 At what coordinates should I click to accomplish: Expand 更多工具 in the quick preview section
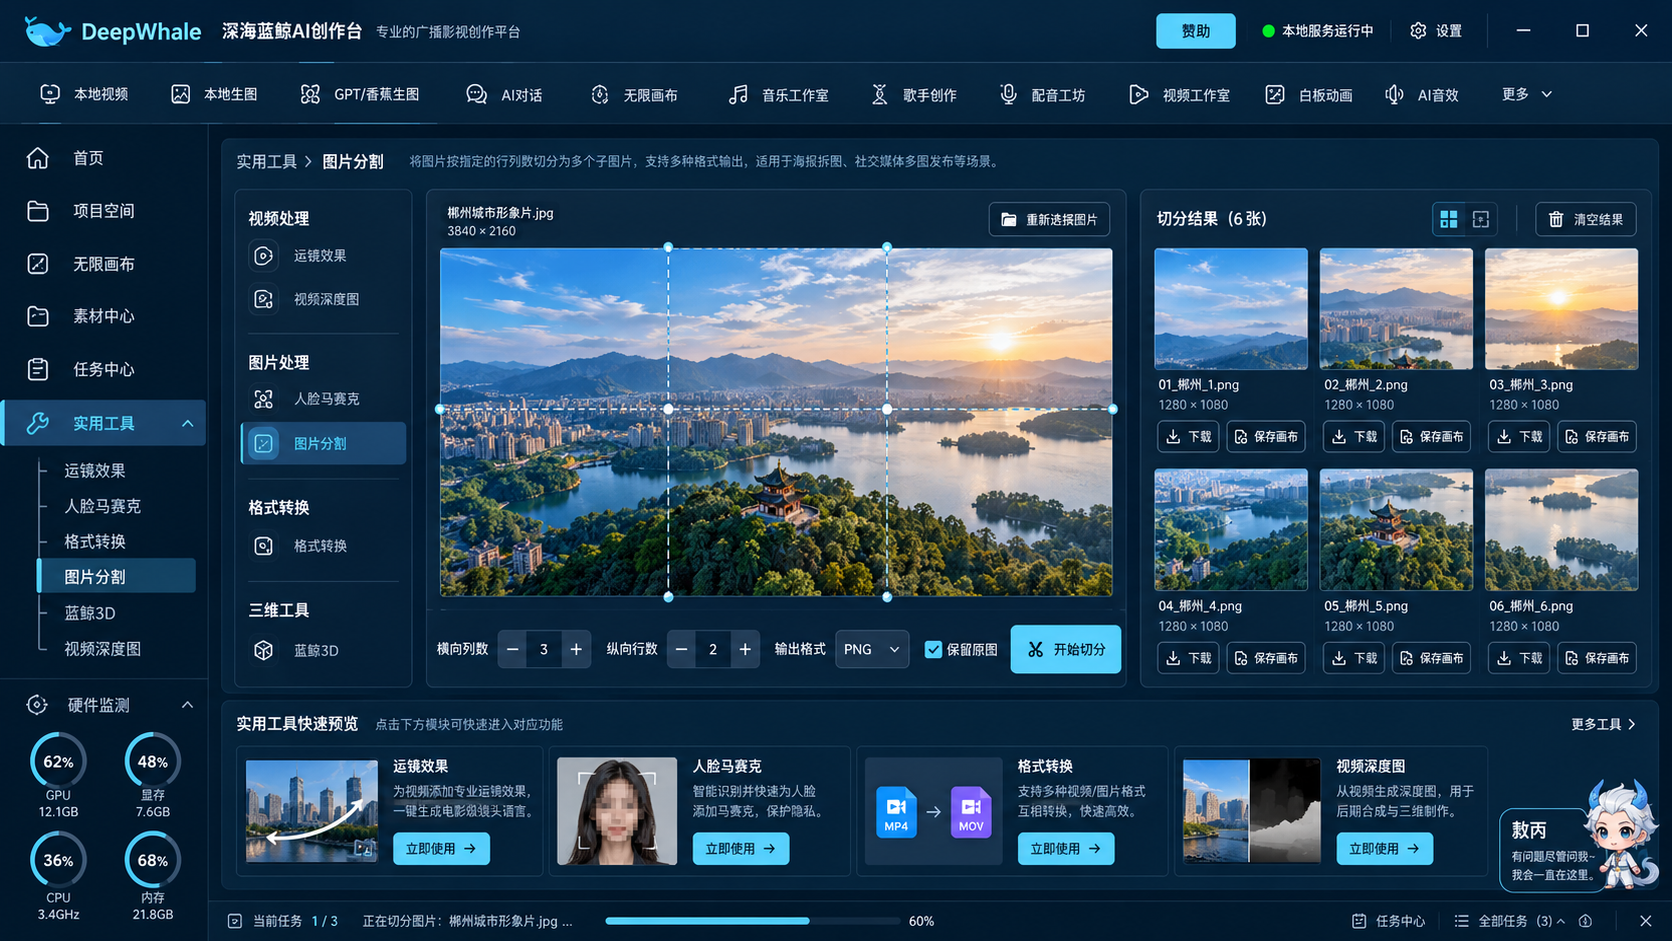(x=1603, y=724)
